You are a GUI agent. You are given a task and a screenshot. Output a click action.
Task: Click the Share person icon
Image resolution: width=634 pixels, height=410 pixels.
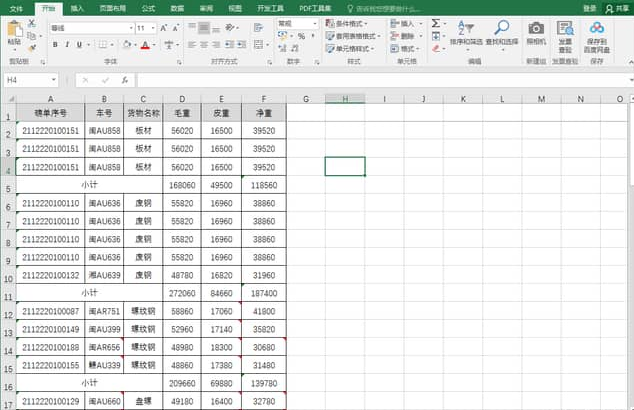coord(610,8)
